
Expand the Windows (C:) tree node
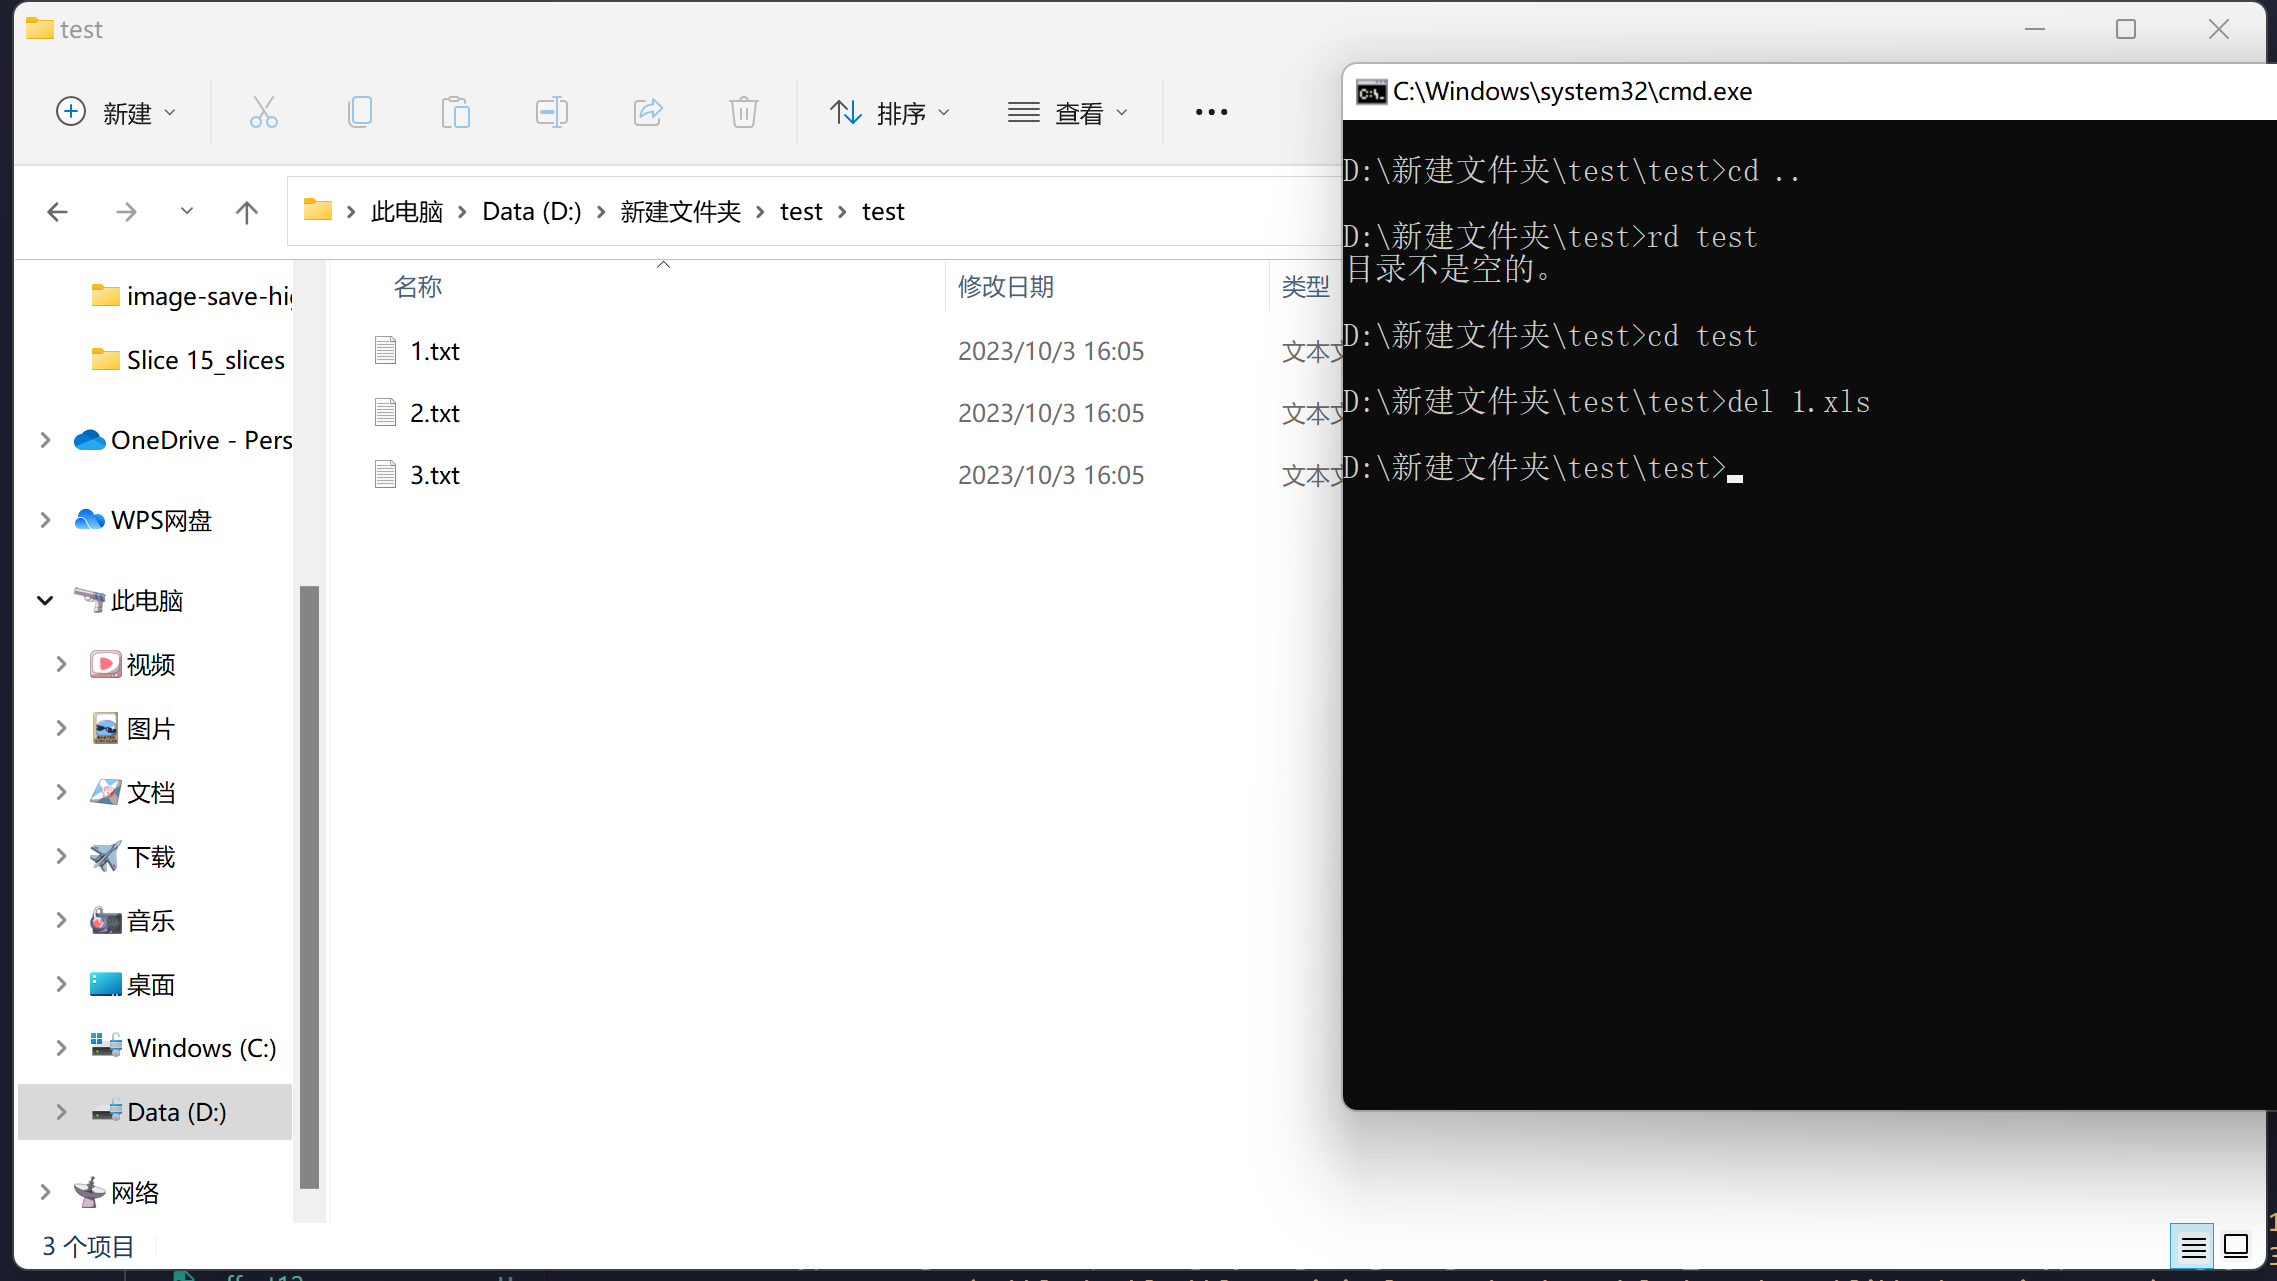coord(61,1048)
